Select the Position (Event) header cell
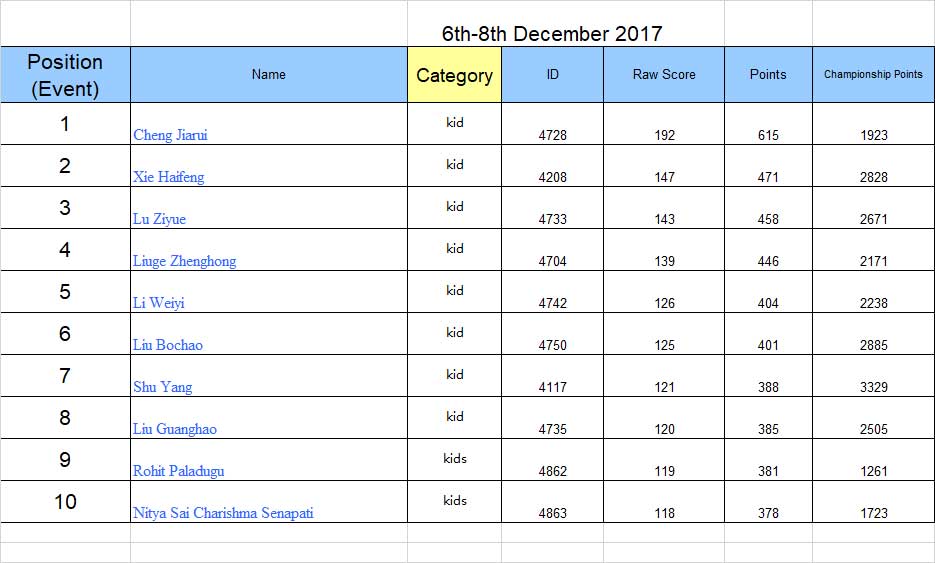 (x=65, y=75)
